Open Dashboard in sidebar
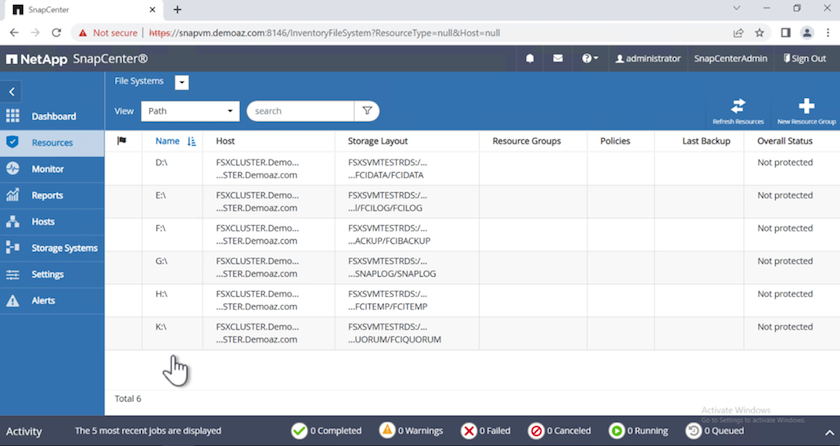Screen dimensions: 840x446 (x=53, y=117)
